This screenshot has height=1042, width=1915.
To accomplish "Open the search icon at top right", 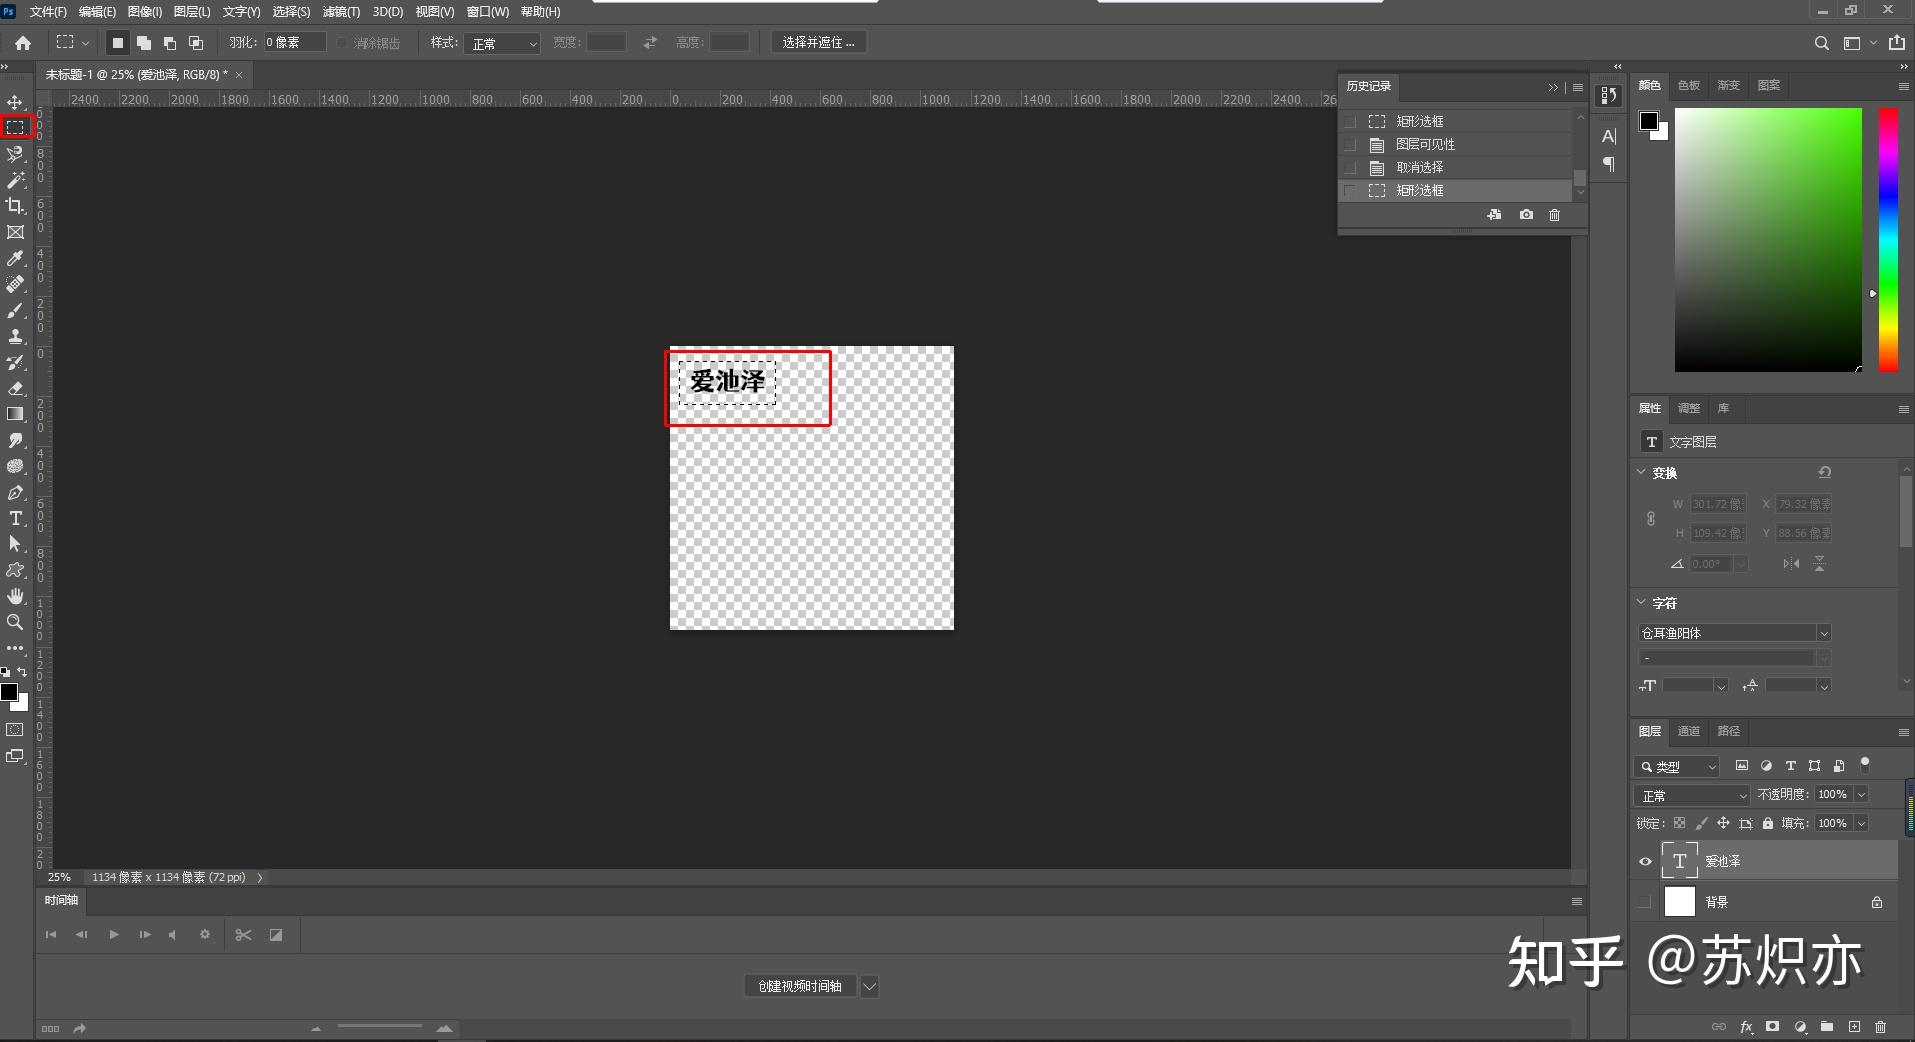I will (x=1822, y=43).
